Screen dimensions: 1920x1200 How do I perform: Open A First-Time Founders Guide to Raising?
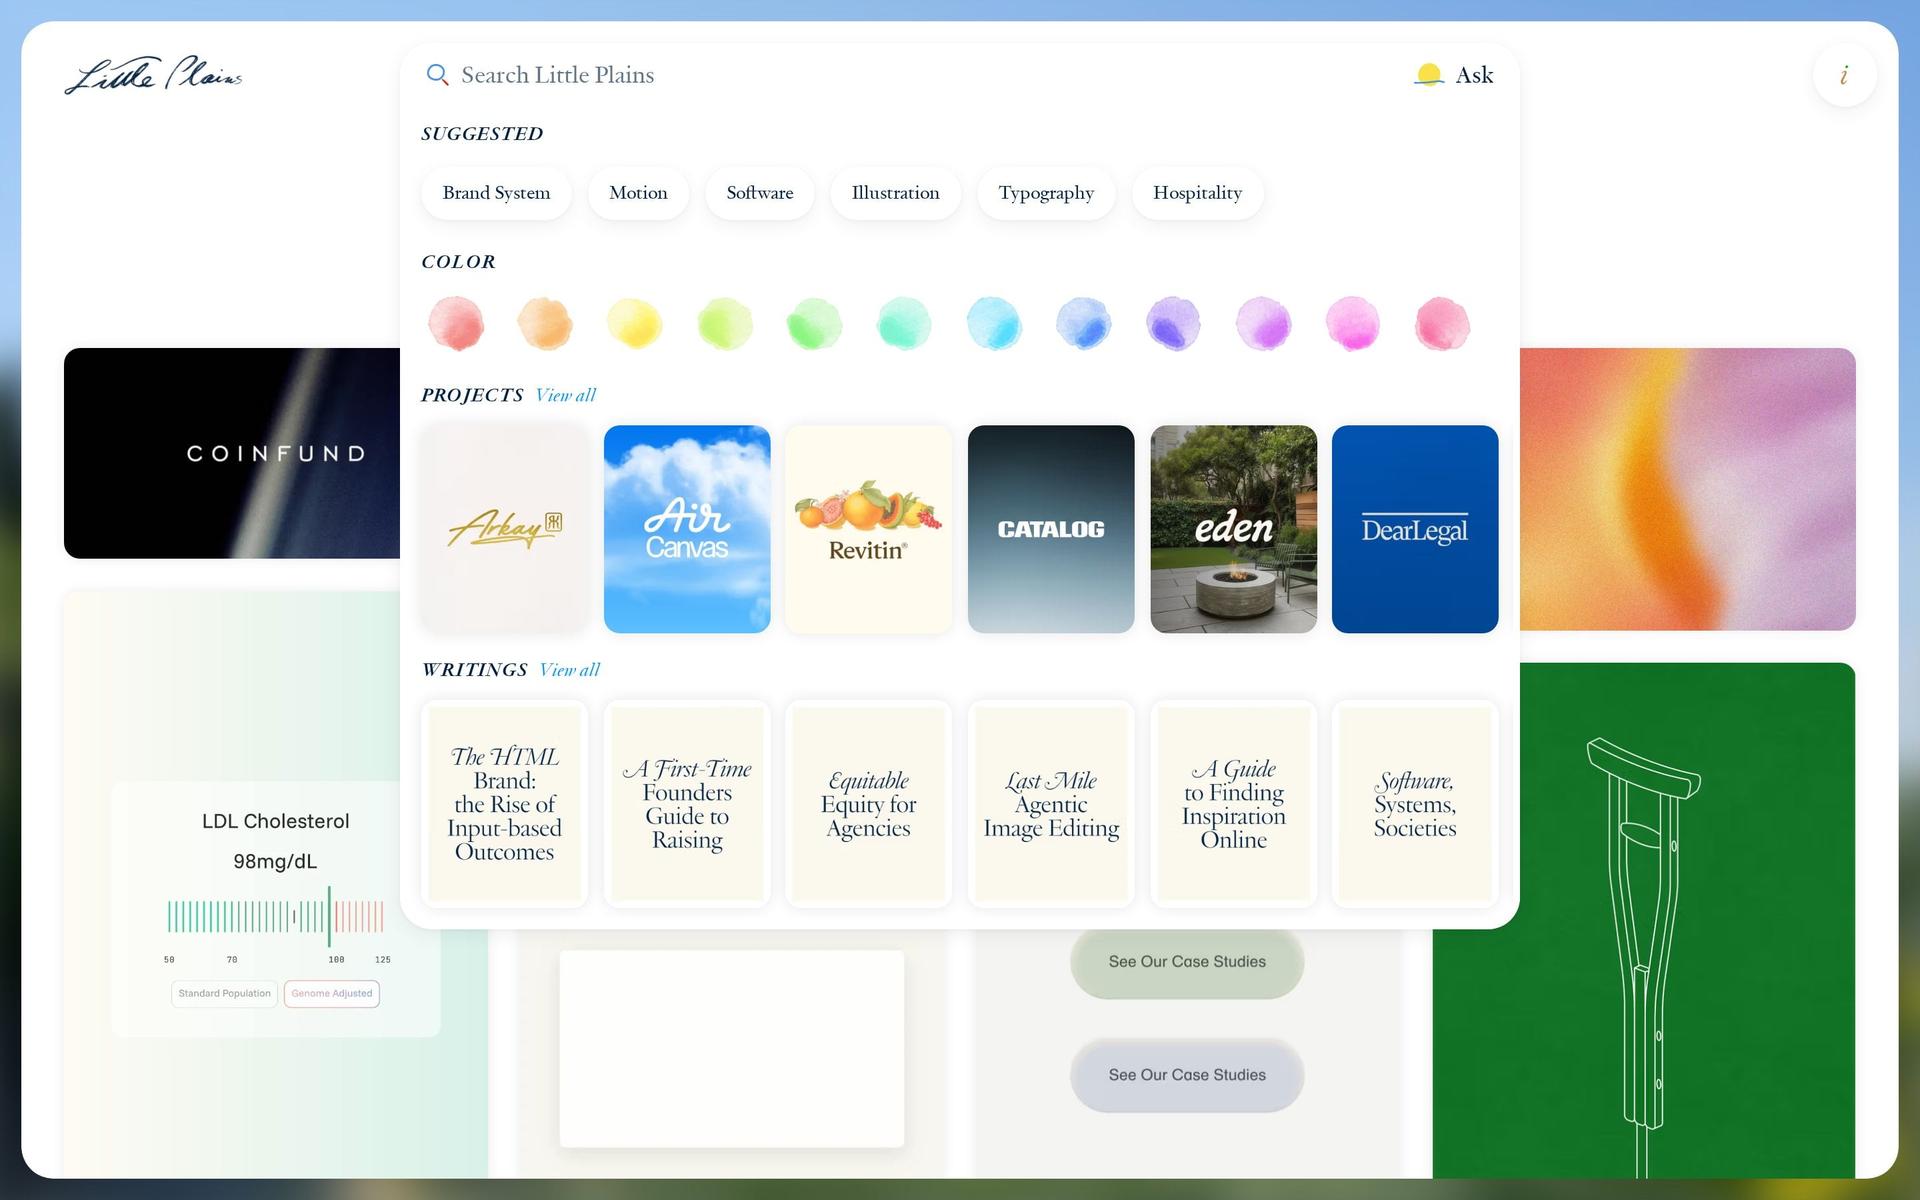point(687,804)
